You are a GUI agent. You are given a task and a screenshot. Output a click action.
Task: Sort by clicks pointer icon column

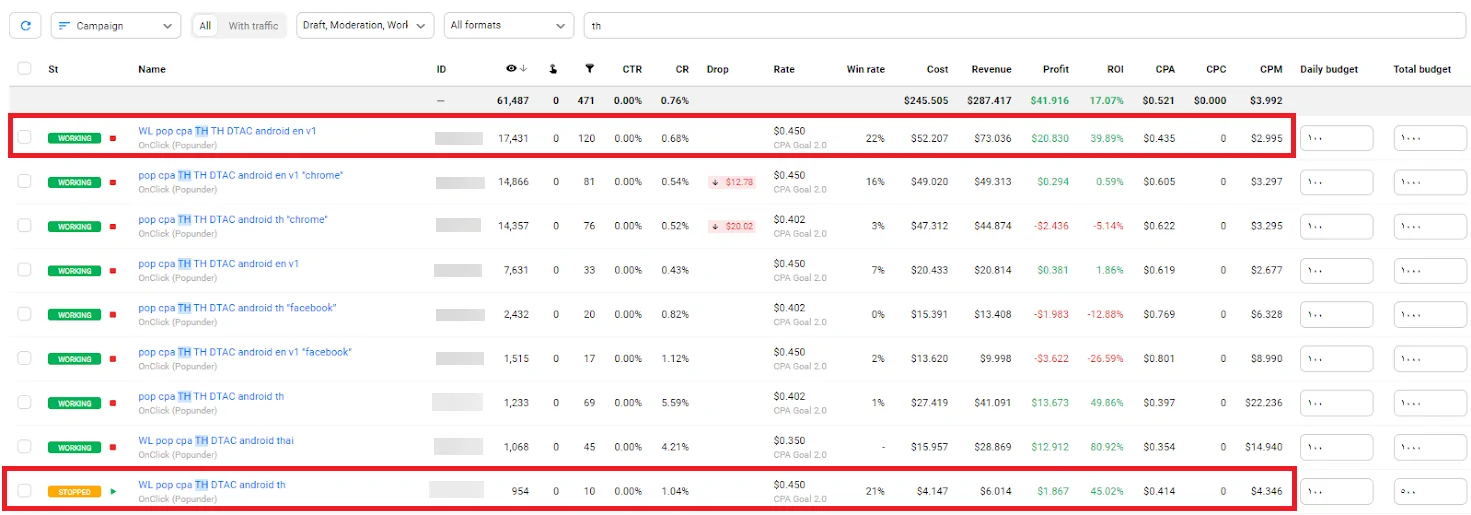(x=554, y=69)
